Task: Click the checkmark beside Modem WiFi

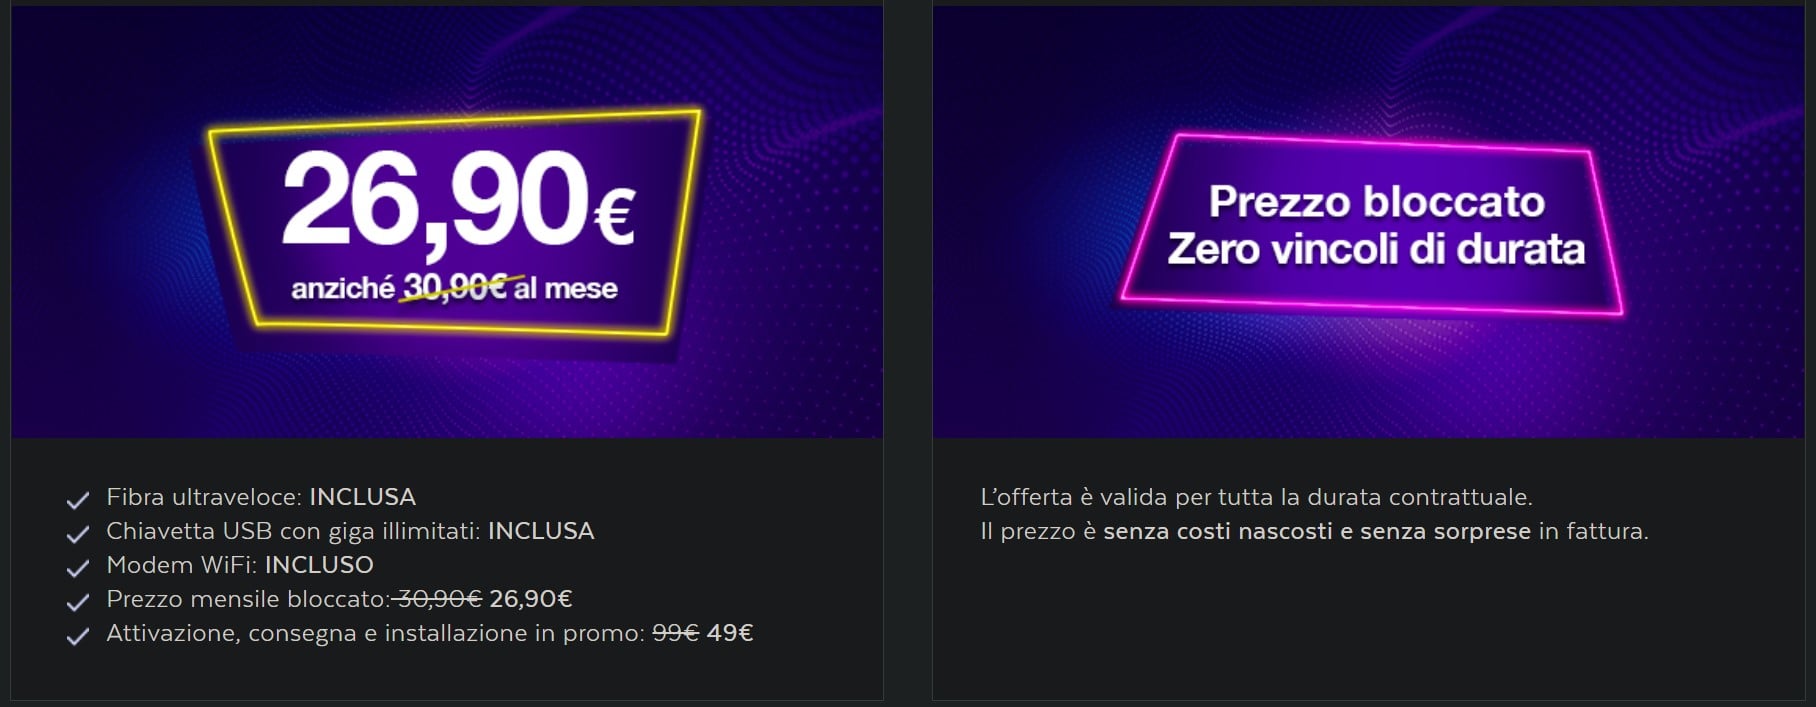Action: tap(78, 568)
